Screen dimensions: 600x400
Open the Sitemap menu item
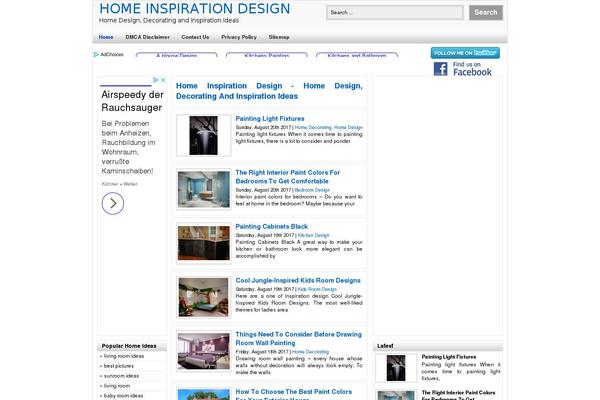[x=279, y=37]
